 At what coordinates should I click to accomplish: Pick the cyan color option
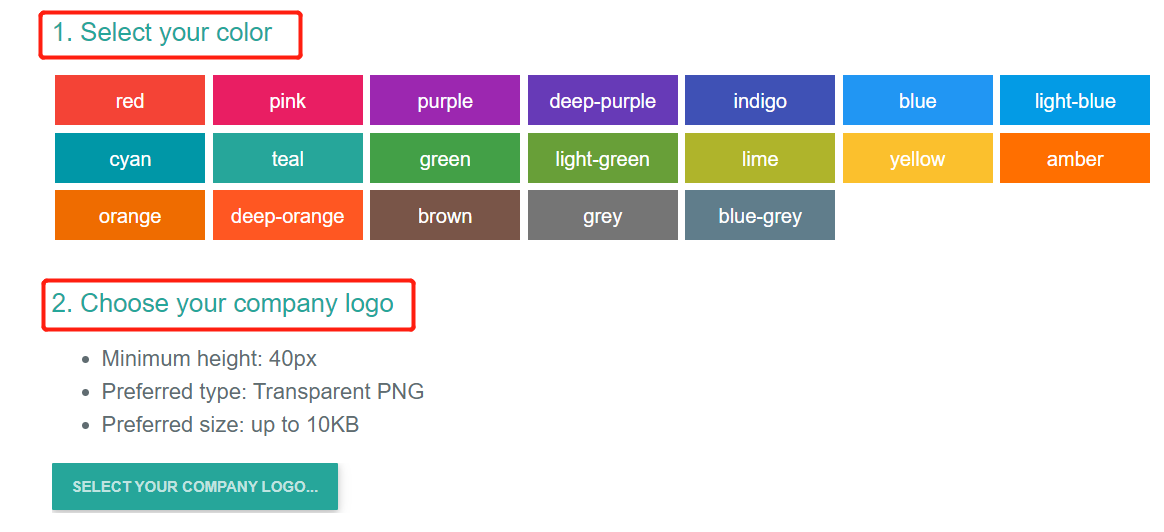coord(130,158)
